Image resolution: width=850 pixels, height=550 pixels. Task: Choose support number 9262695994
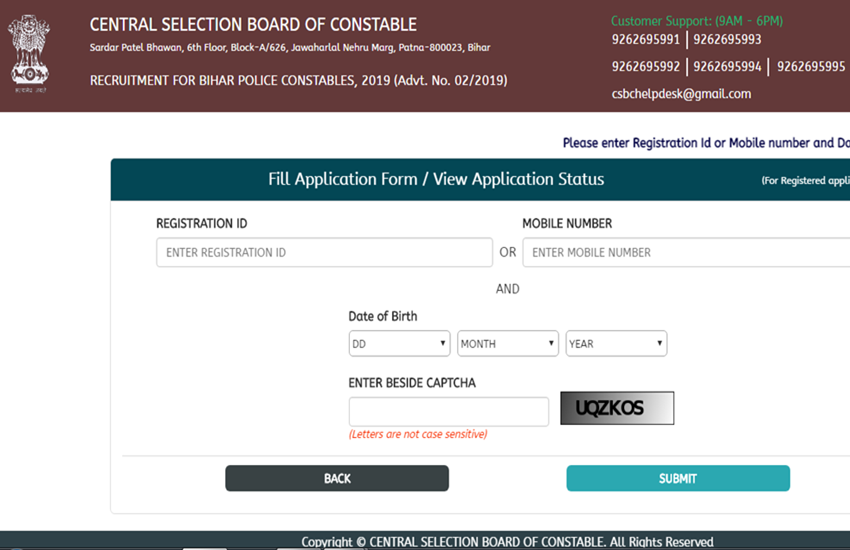[x=727, y=67]
